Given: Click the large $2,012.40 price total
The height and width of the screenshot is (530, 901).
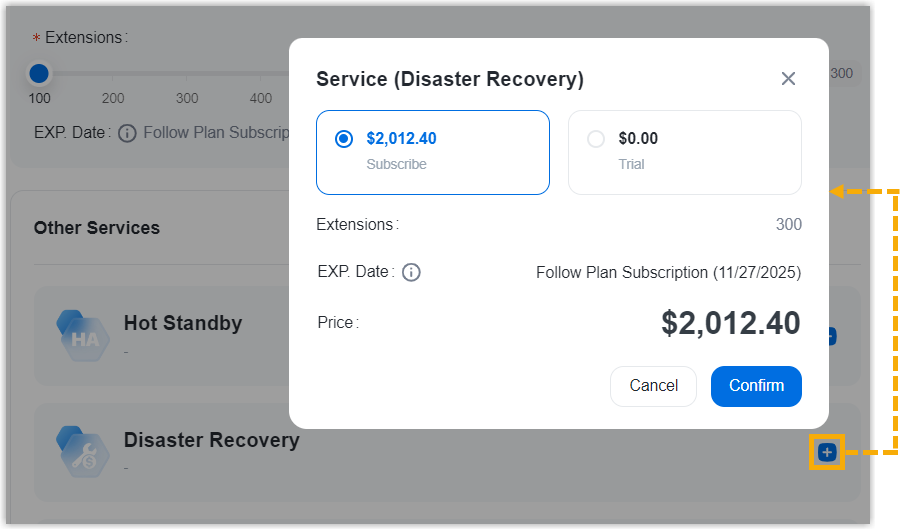Looking at the screenshot, I should click(x=730, y=323).
